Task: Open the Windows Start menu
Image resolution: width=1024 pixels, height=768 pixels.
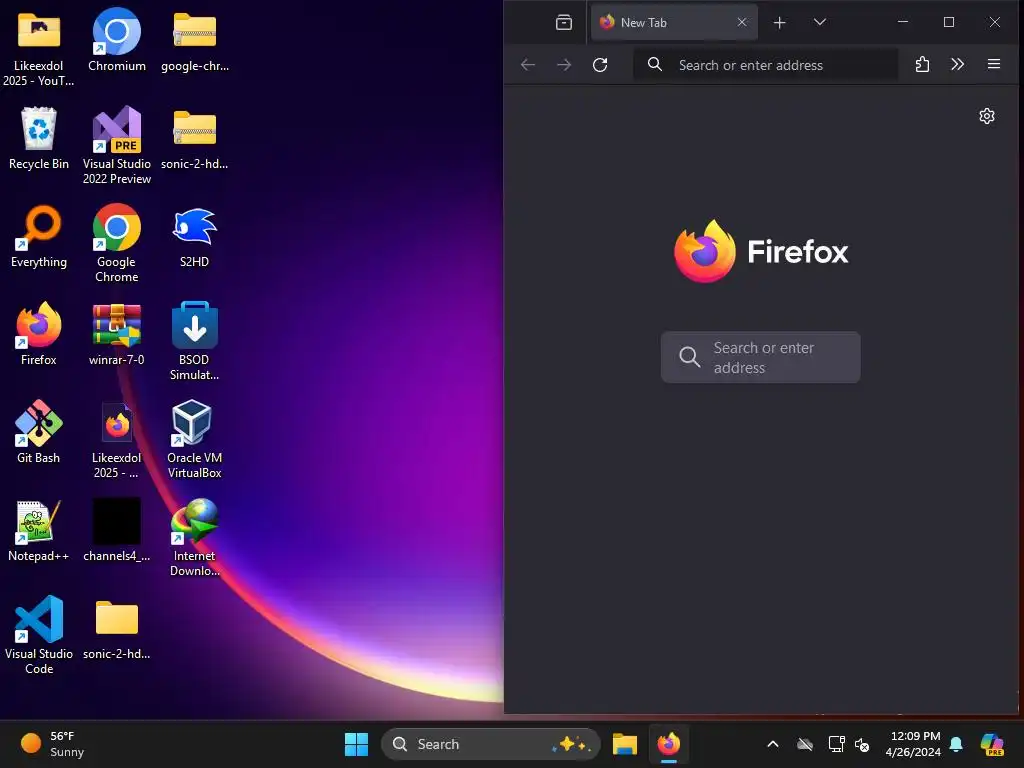Action: tap(356, 744)
